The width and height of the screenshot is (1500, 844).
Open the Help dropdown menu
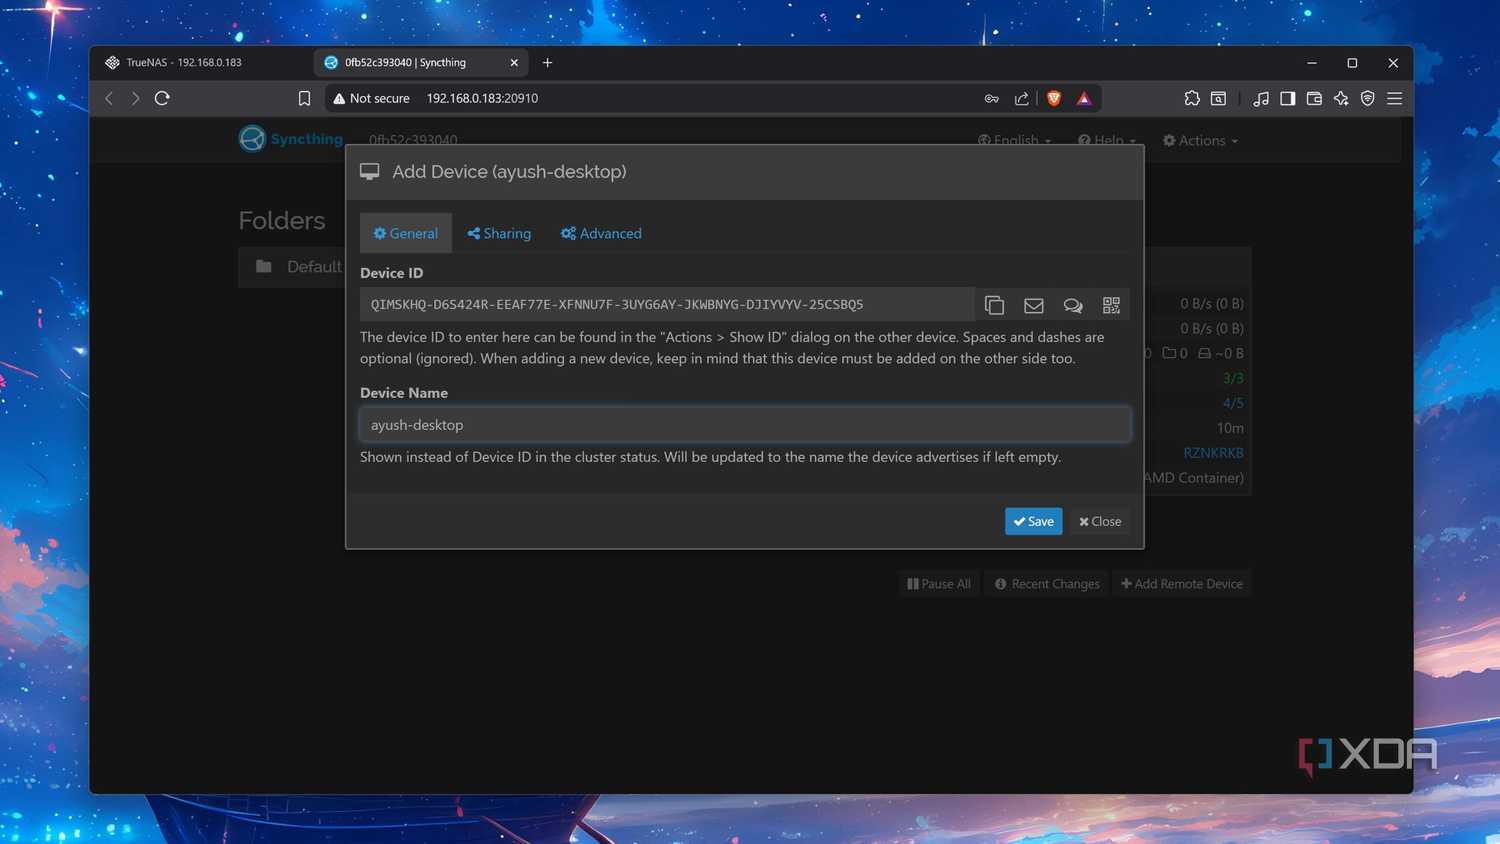click(1107, 141)
